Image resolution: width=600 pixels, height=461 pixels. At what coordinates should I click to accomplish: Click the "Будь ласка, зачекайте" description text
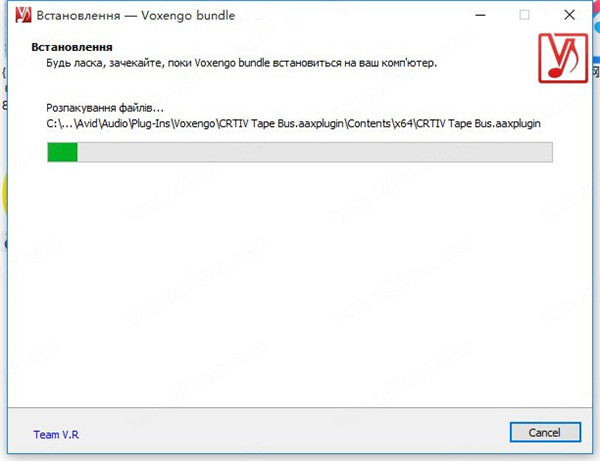[241, 63]
